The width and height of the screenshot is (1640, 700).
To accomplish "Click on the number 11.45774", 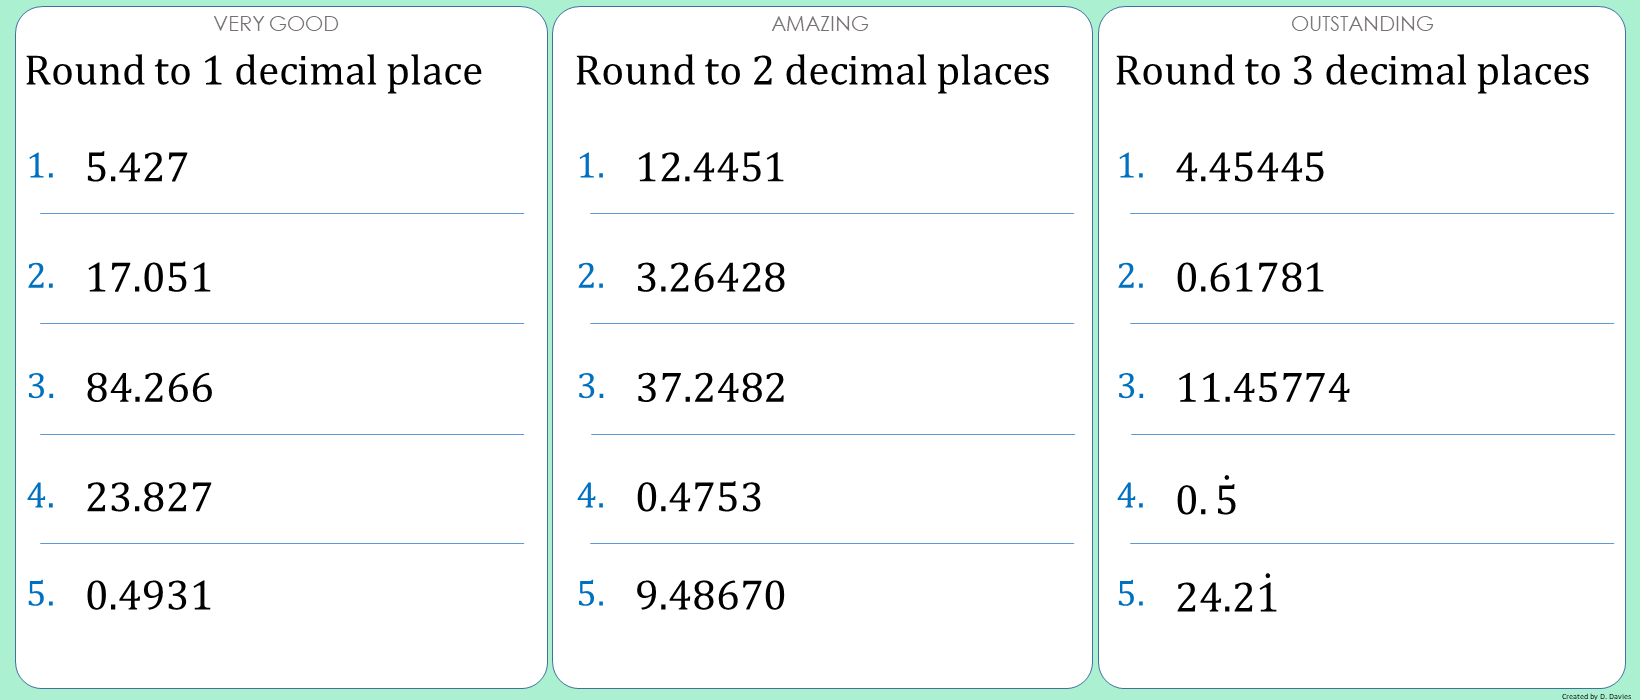I will 1262,388.
